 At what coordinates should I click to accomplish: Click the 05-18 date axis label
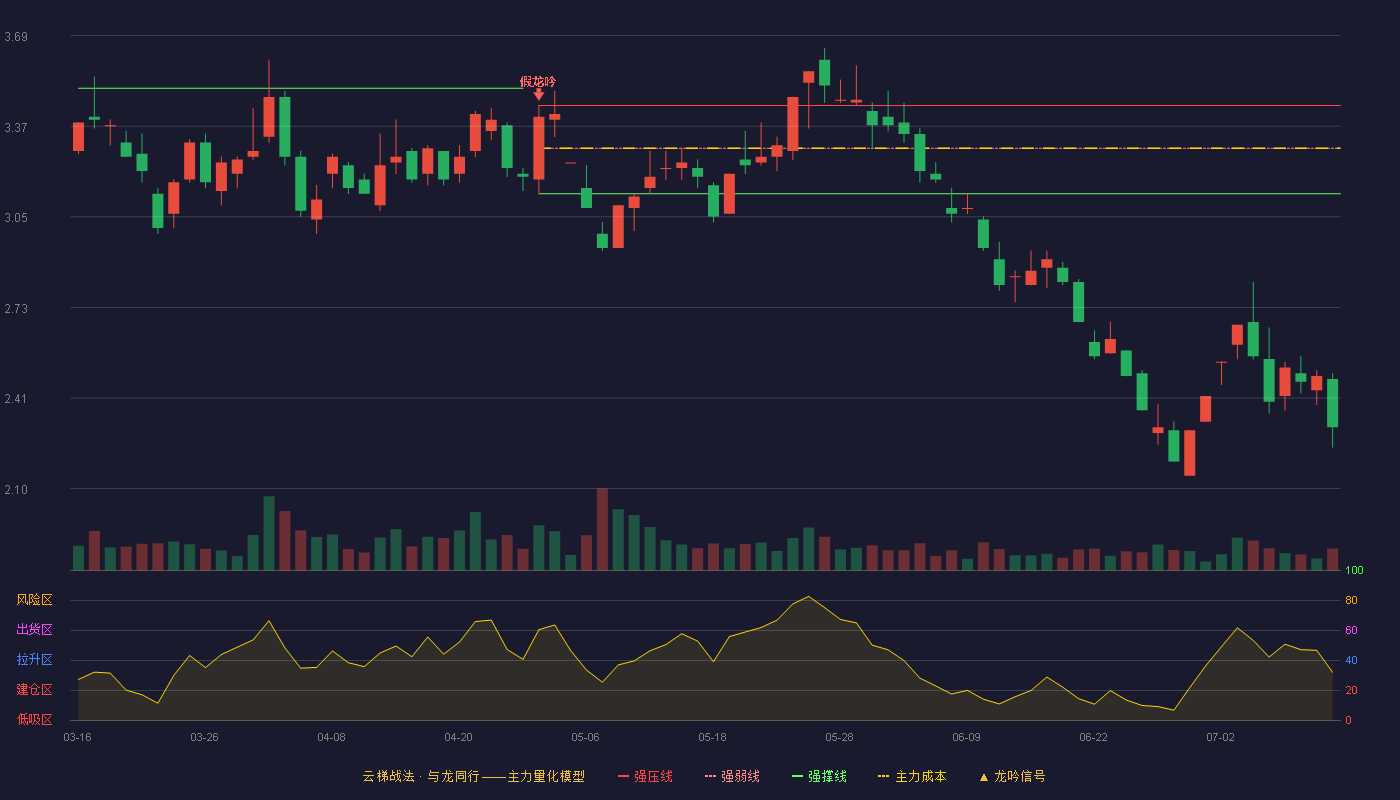tap(712, 737)
